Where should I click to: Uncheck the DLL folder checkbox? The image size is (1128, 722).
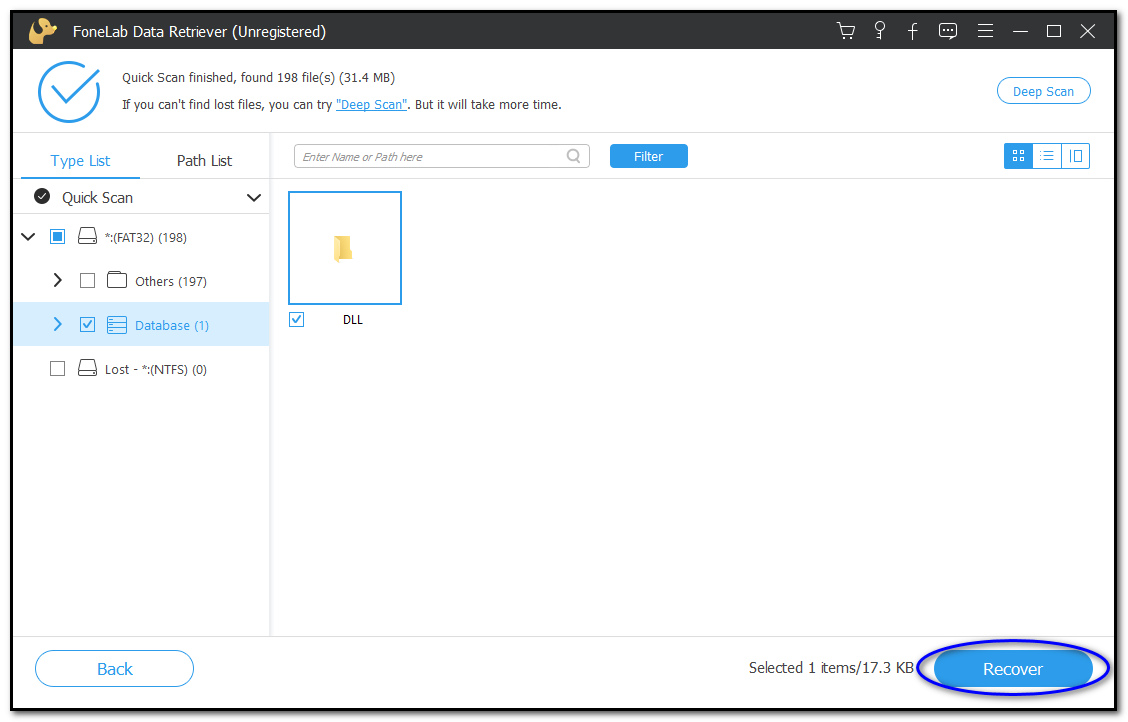(x=297, y=320)
